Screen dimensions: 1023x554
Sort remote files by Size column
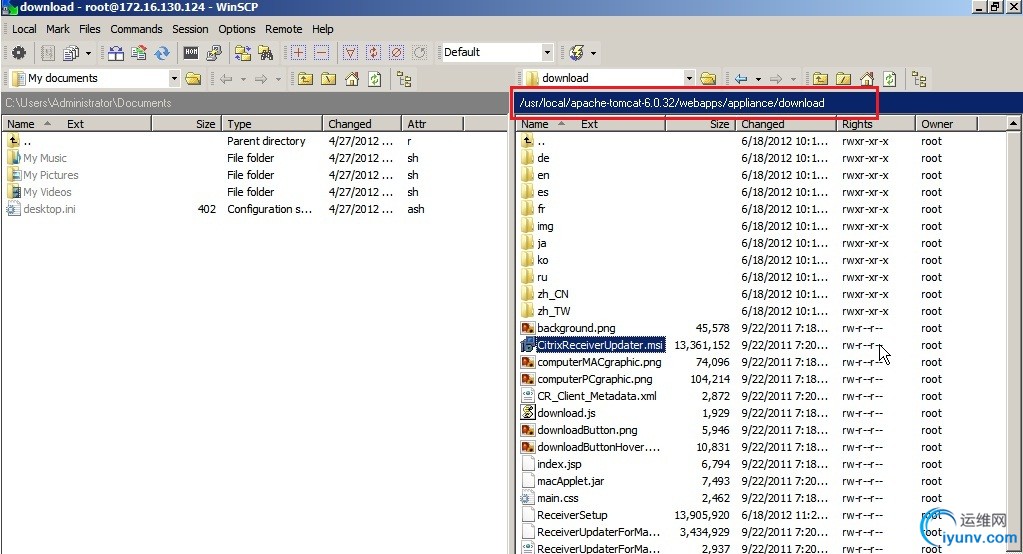coord(700,124)
